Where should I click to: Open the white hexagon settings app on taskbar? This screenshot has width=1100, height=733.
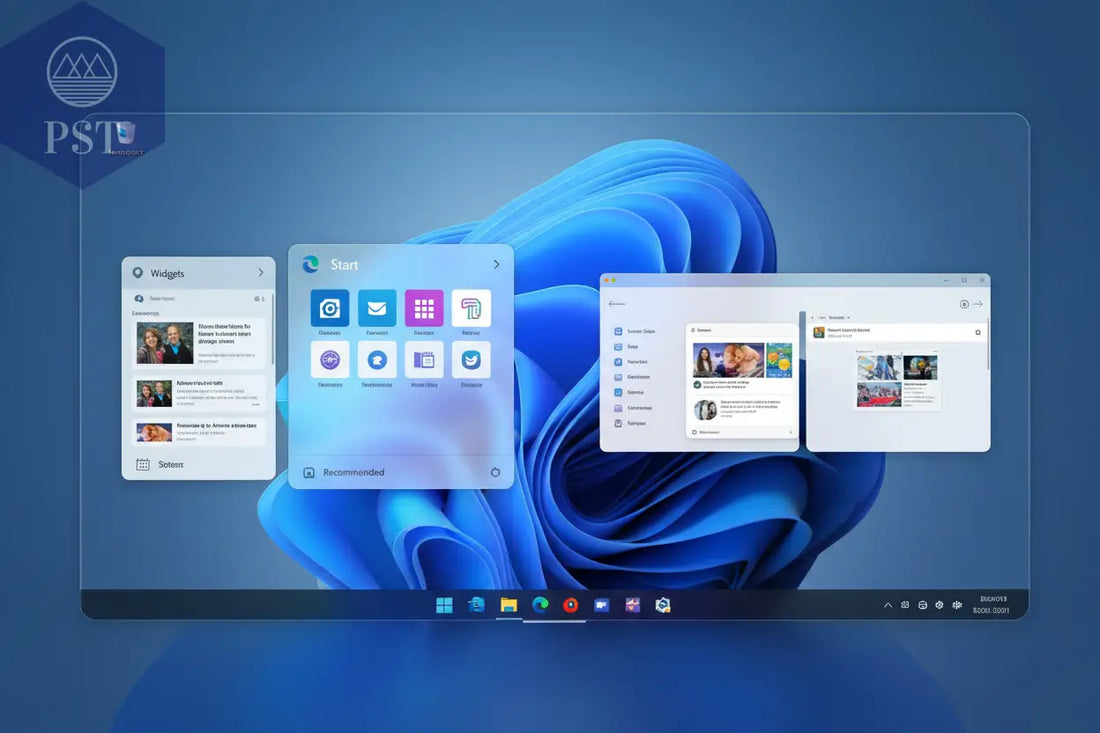(x=663, y=605)
